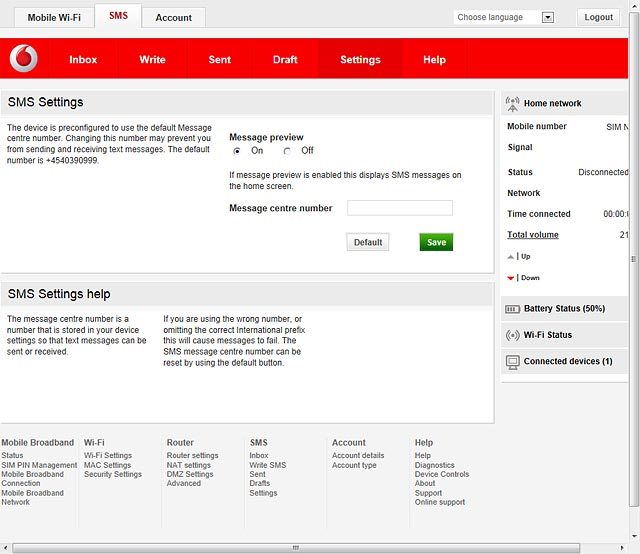Screen dimensions: 640x554
Task: Click the Vodafone logo icon
Action: click(24, 58)
